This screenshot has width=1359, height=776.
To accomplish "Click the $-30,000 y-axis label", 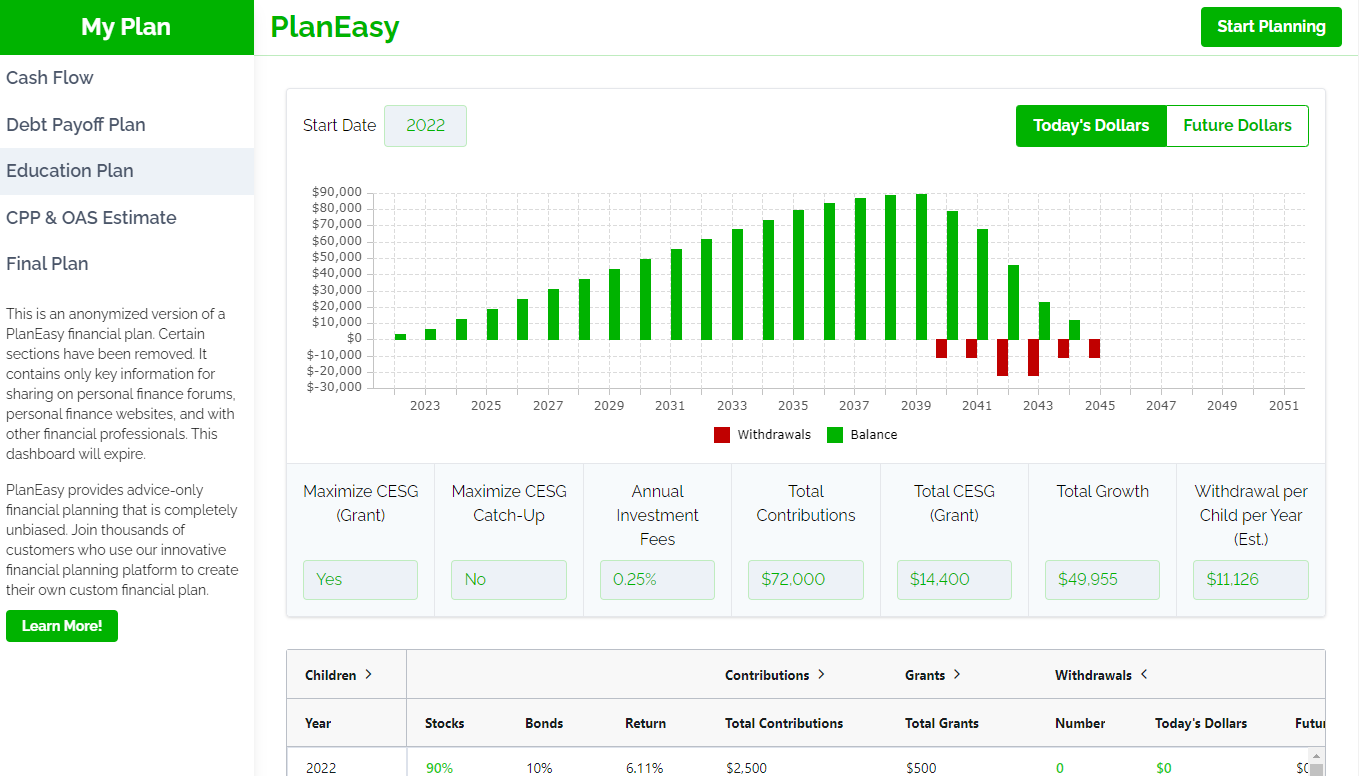I will coord(334,387).
